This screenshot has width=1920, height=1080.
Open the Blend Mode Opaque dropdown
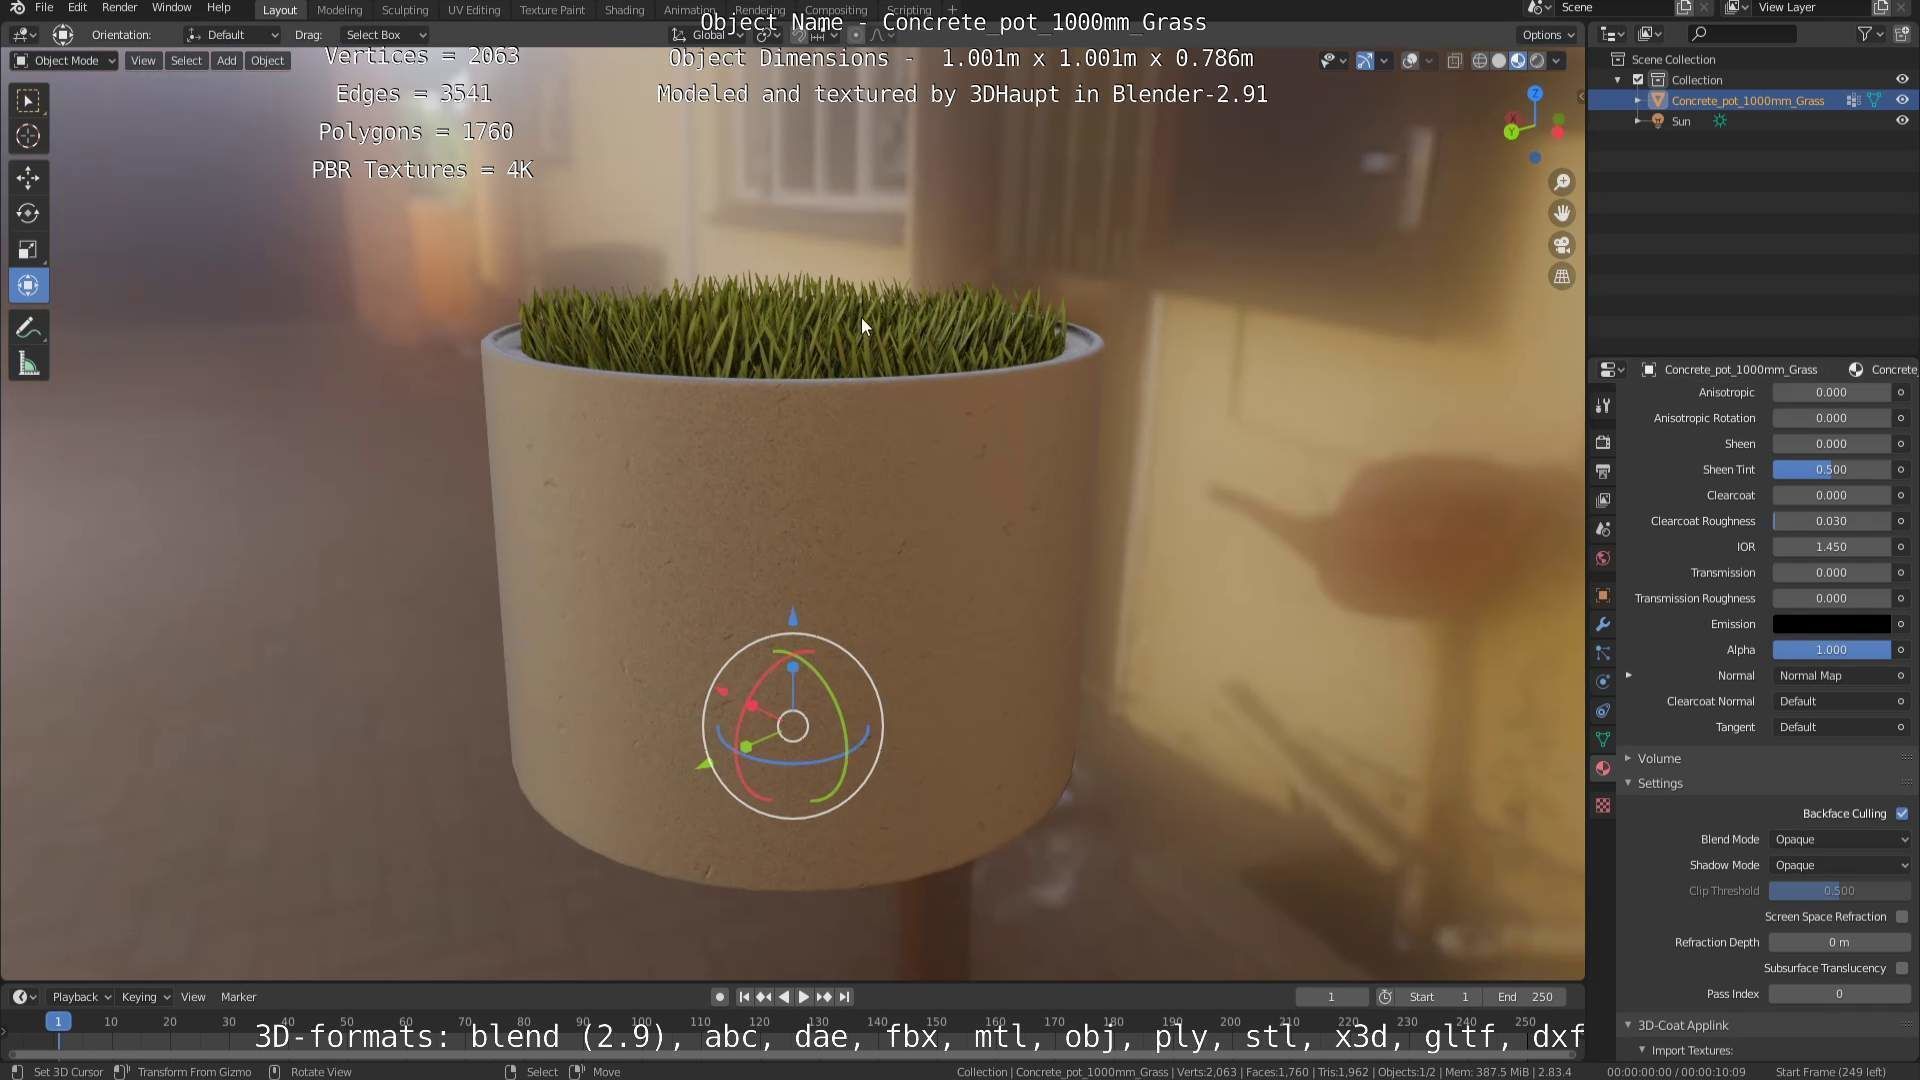tap(1840, 840)
